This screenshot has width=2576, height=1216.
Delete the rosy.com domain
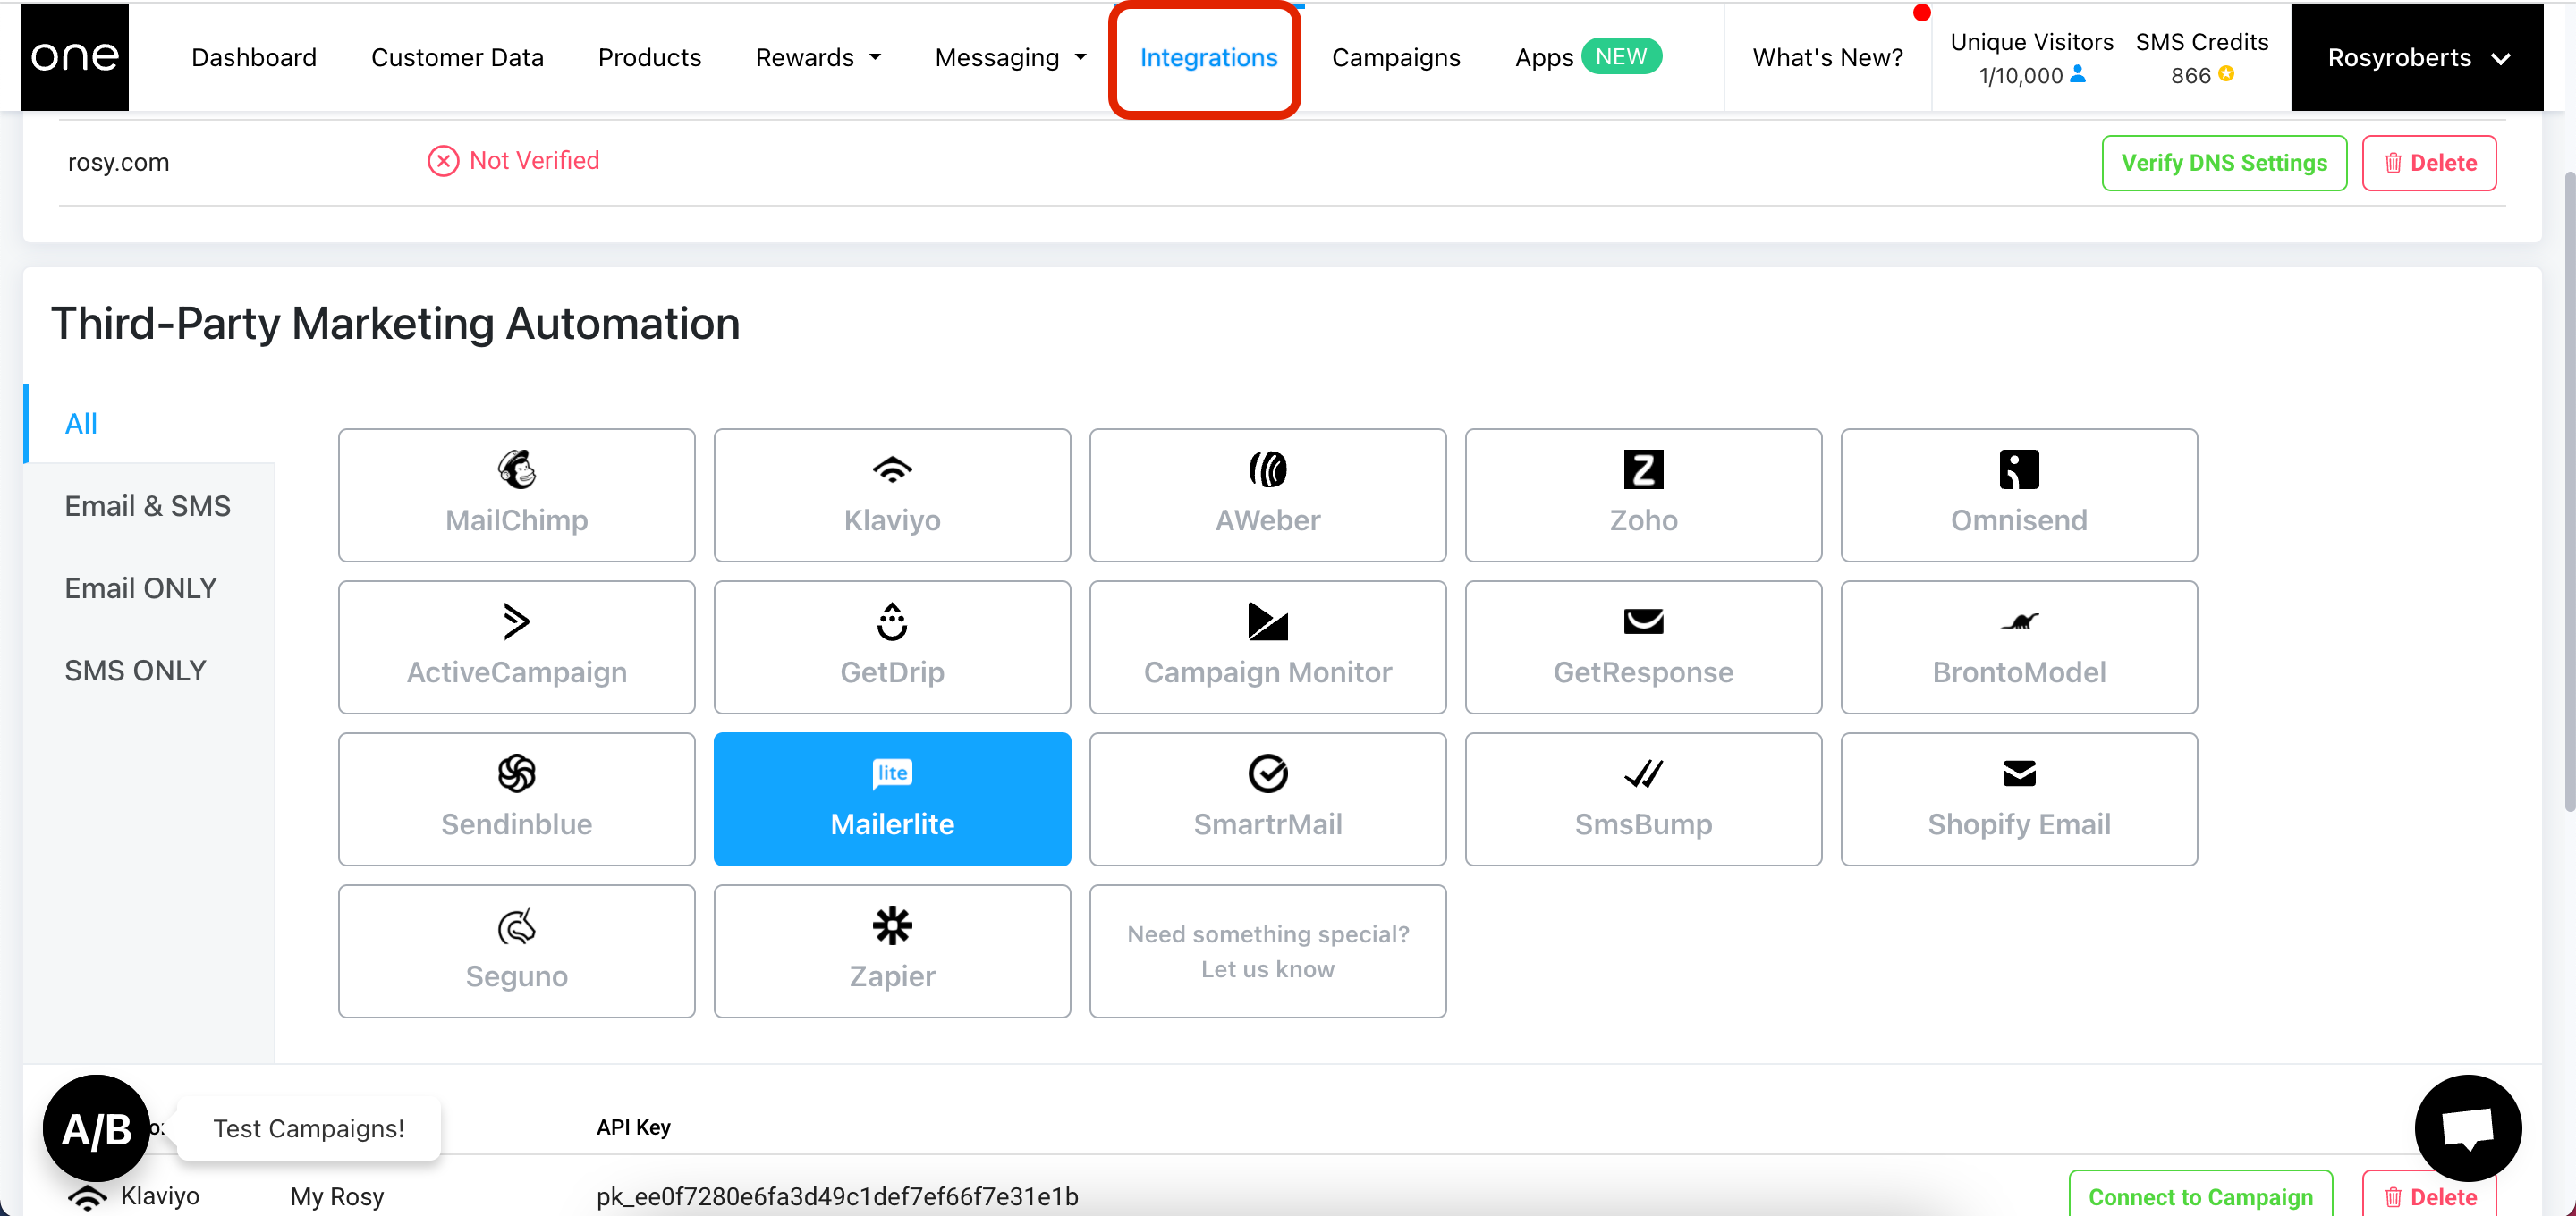(2429, 162)
